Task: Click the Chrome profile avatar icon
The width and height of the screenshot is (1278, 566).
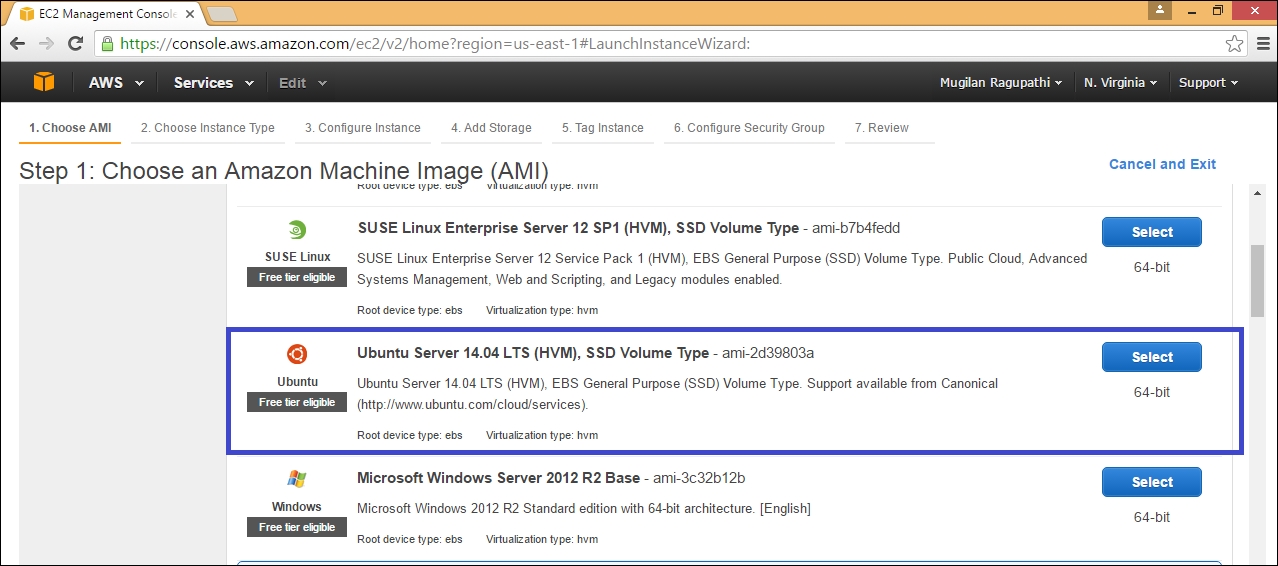Action: [1159, 9]
